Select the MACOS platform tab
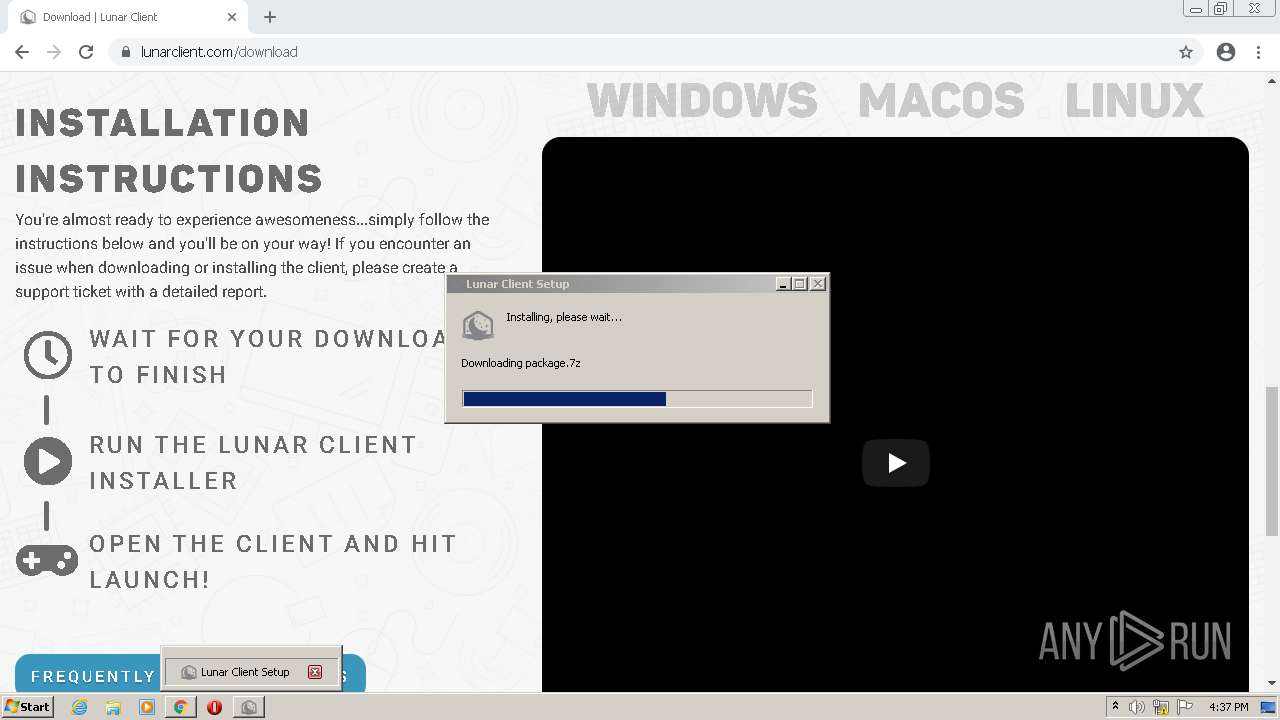1280x720 pixels. (941, 100)
